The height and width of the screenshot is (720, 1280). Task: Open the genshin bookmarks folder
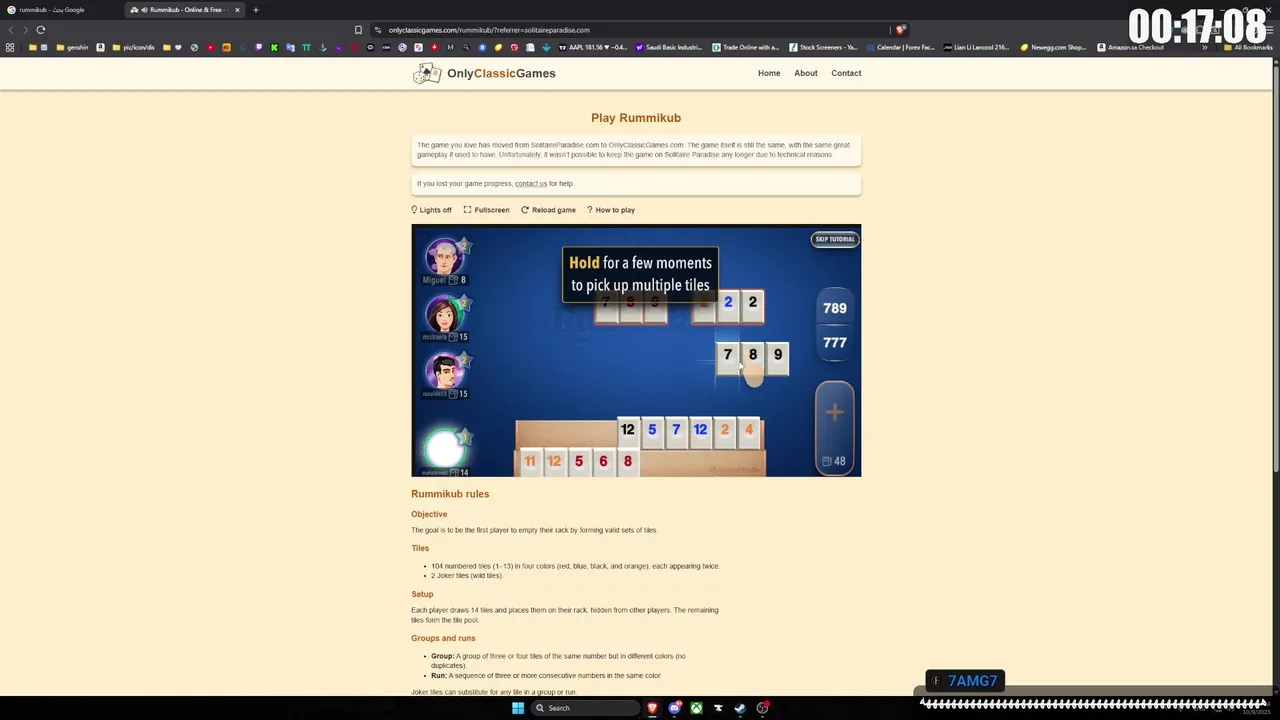[72, 47]
